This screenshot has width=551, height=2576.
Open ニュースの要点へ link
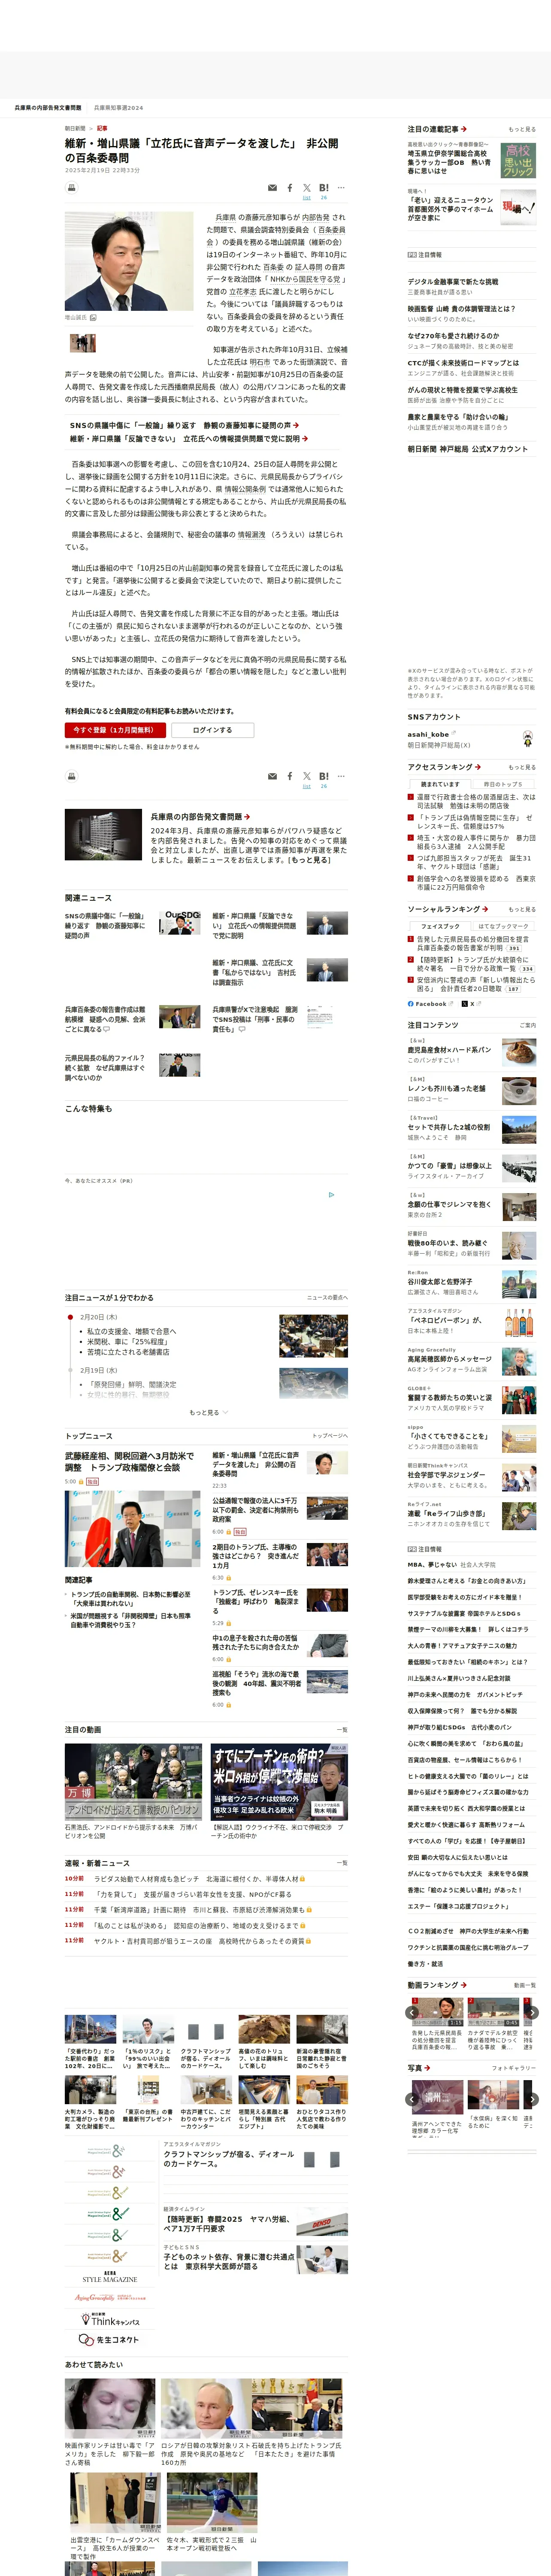[327, 1298]
